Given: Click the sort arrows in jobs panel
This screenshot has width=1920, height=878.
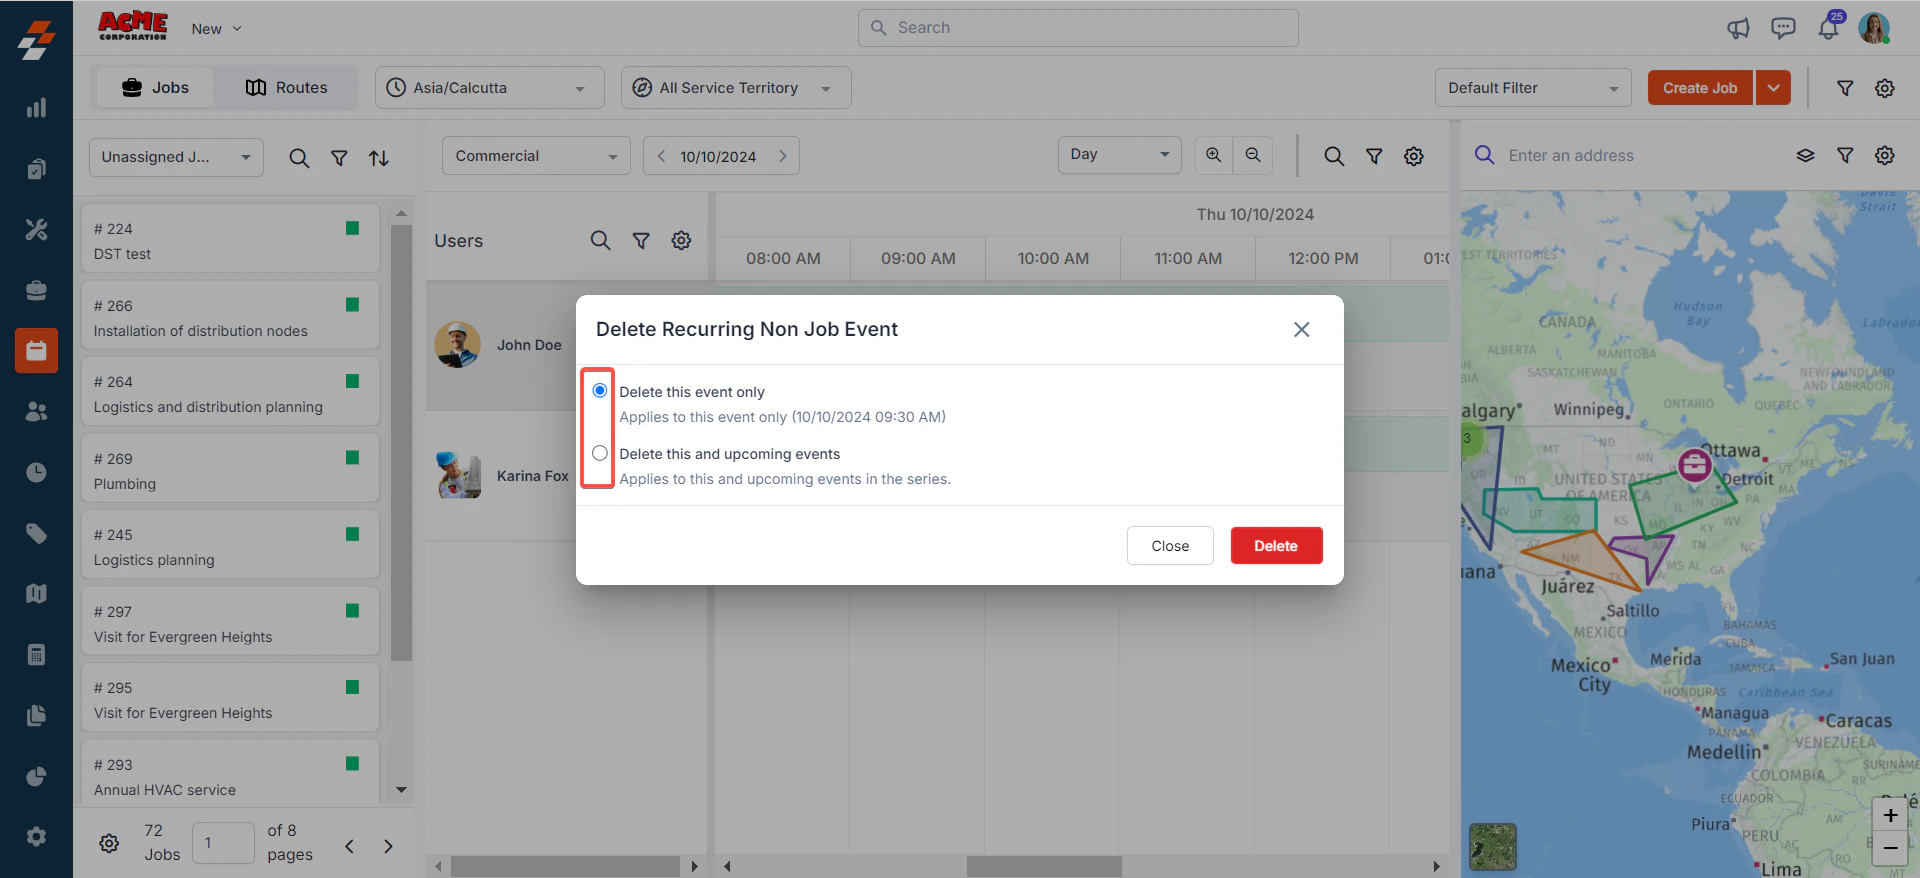Looking at the screenshot, I should 379,158.
